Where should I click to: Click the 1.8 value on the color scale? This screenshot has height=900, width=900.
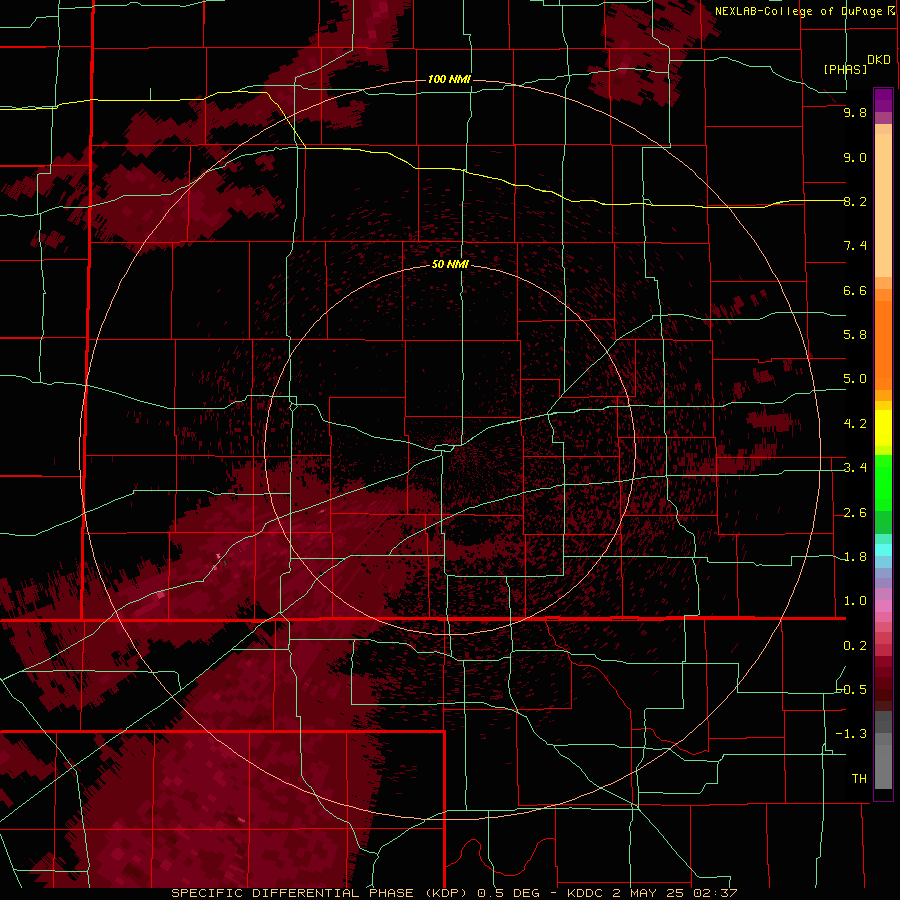pos(855,557)
